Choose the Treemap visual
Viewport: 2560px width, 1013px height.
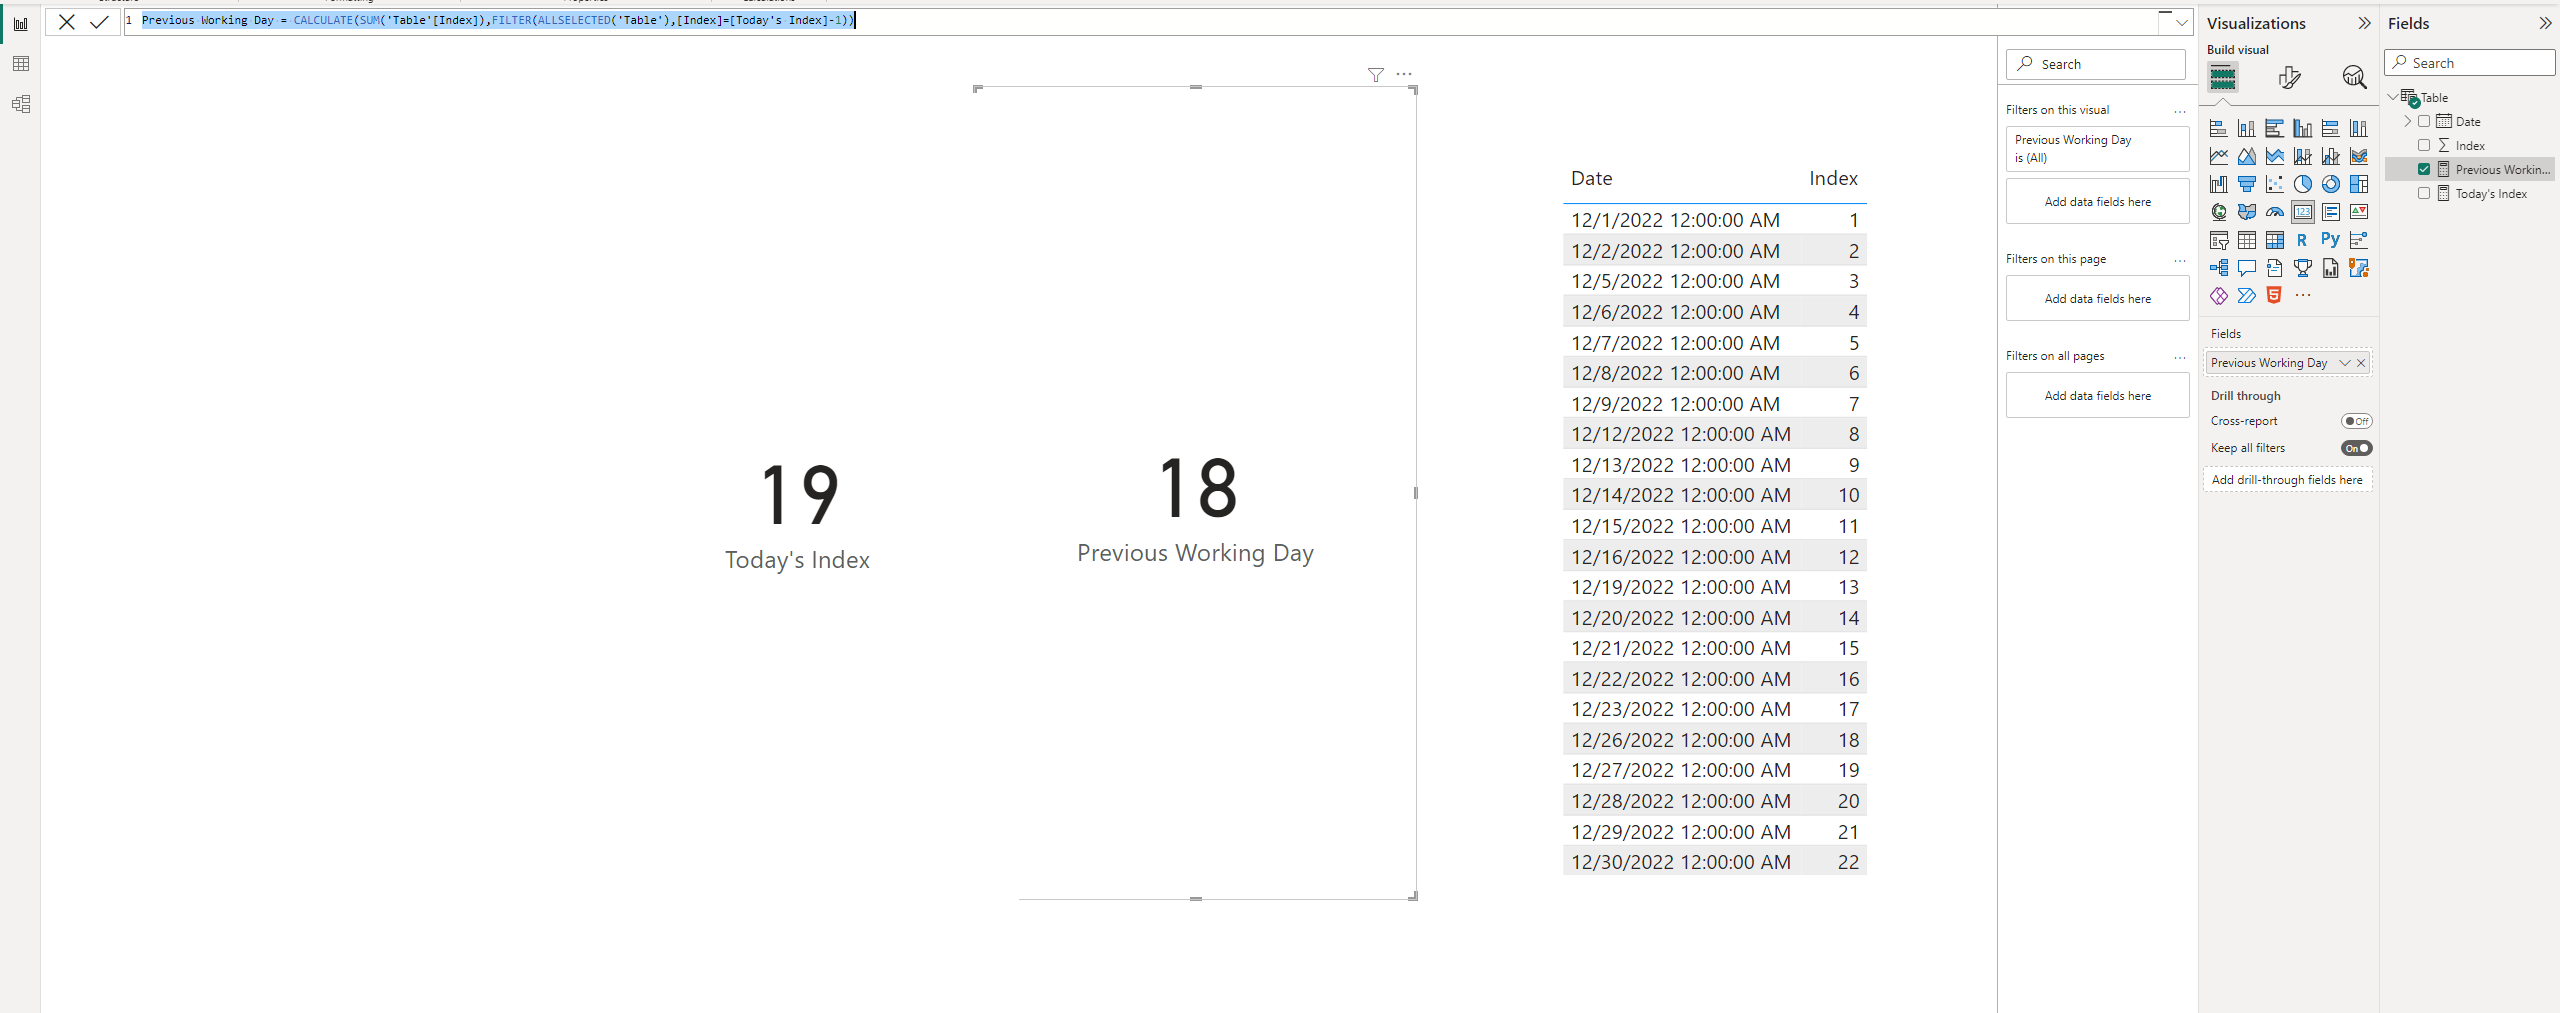(2359, 184)
